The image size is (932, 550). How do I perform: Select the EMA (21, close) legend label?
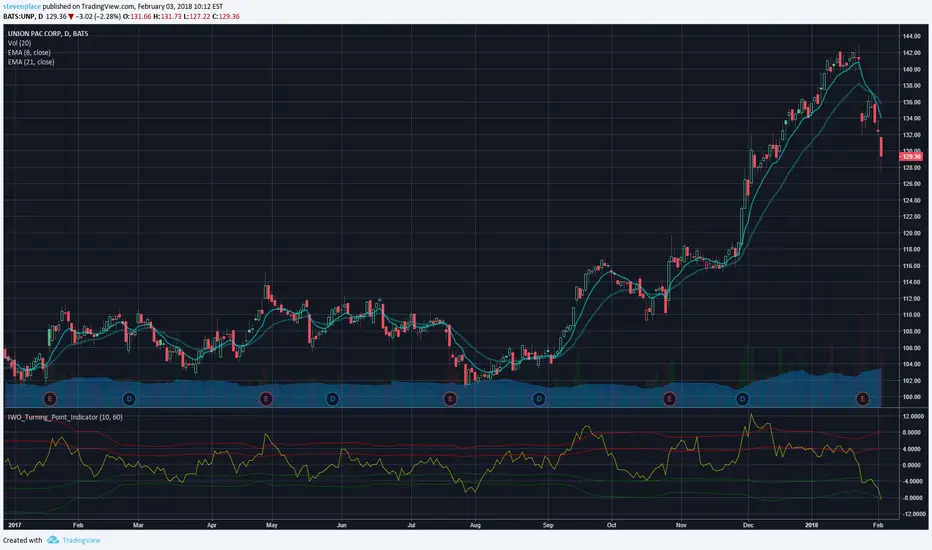coord(31,62)
